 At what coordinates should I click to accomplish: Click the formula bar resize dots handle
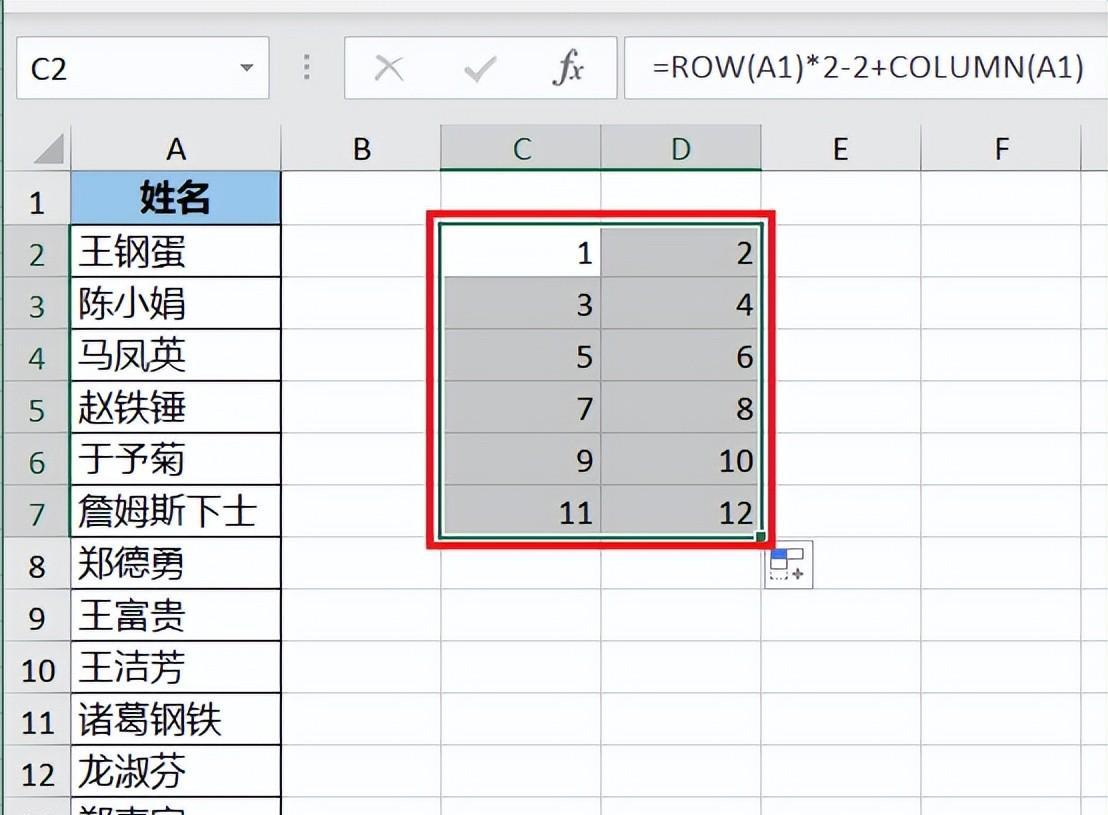coord(307,67)
